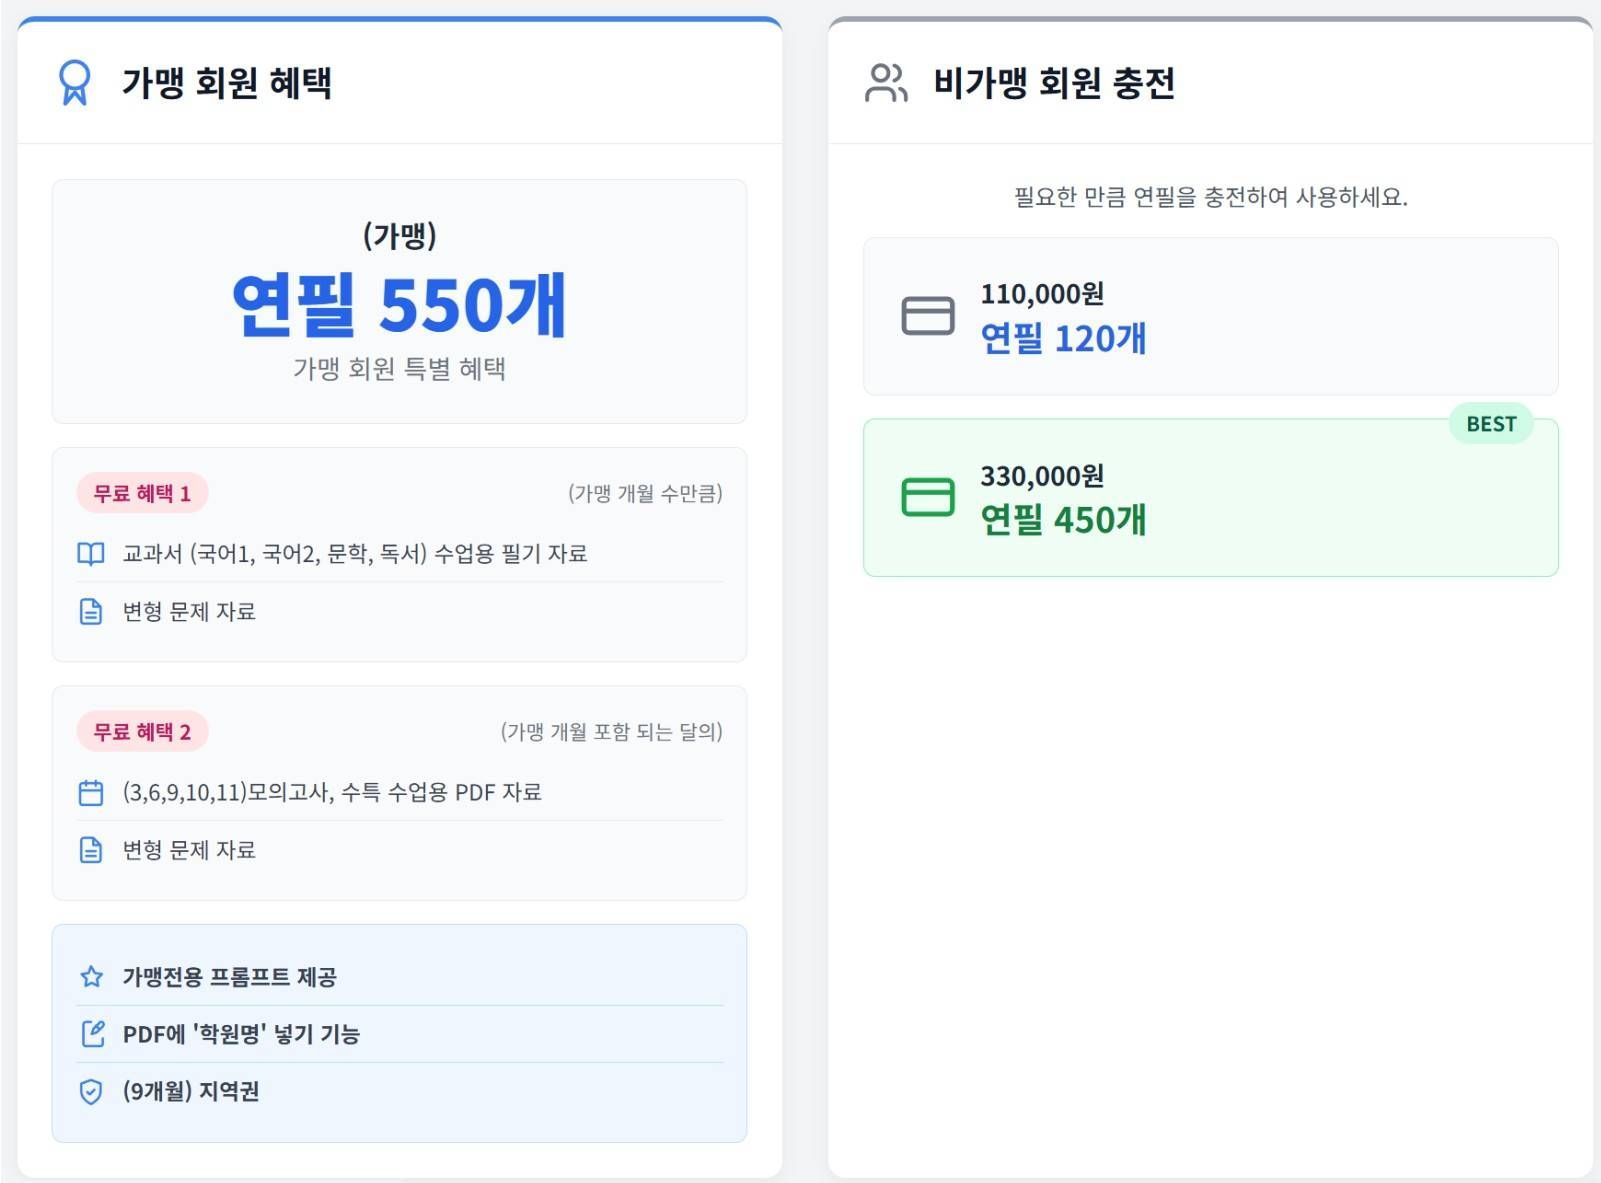Click the star icon for 가맹전용 프롬프트
The height and width of the screenshot is (1183, 1601).
pyautogui.click(x=91, y=977)
